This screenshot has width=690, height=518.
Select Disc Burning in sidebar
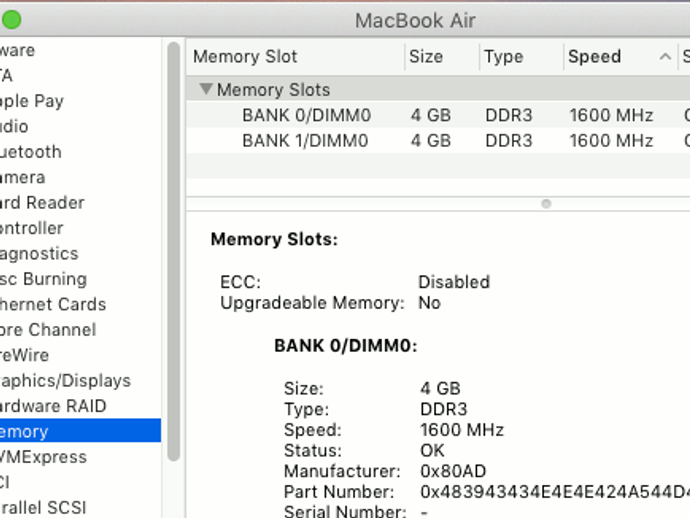tap(44, 279)
